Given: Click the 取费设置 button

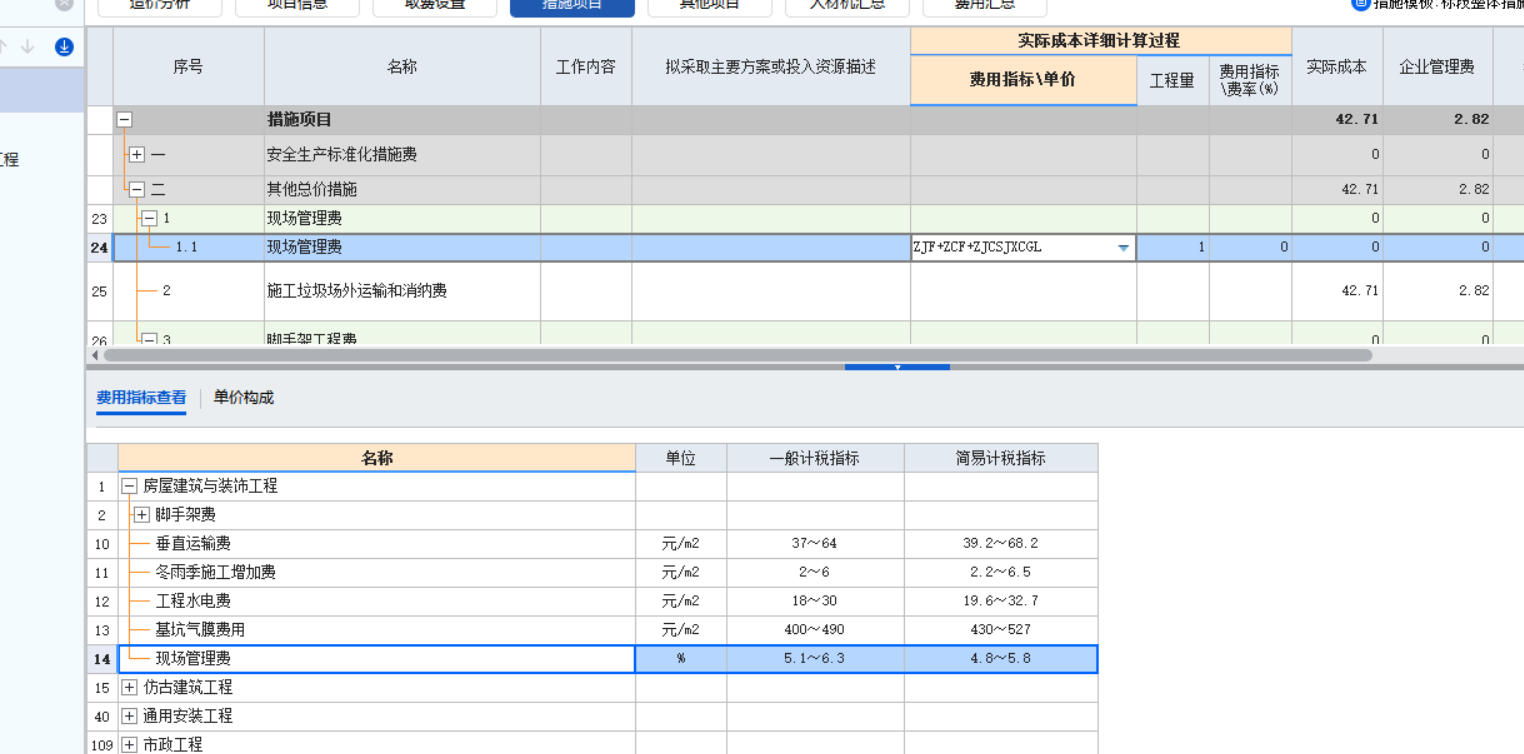Looking at the screenshot, I should click(434, 4).
